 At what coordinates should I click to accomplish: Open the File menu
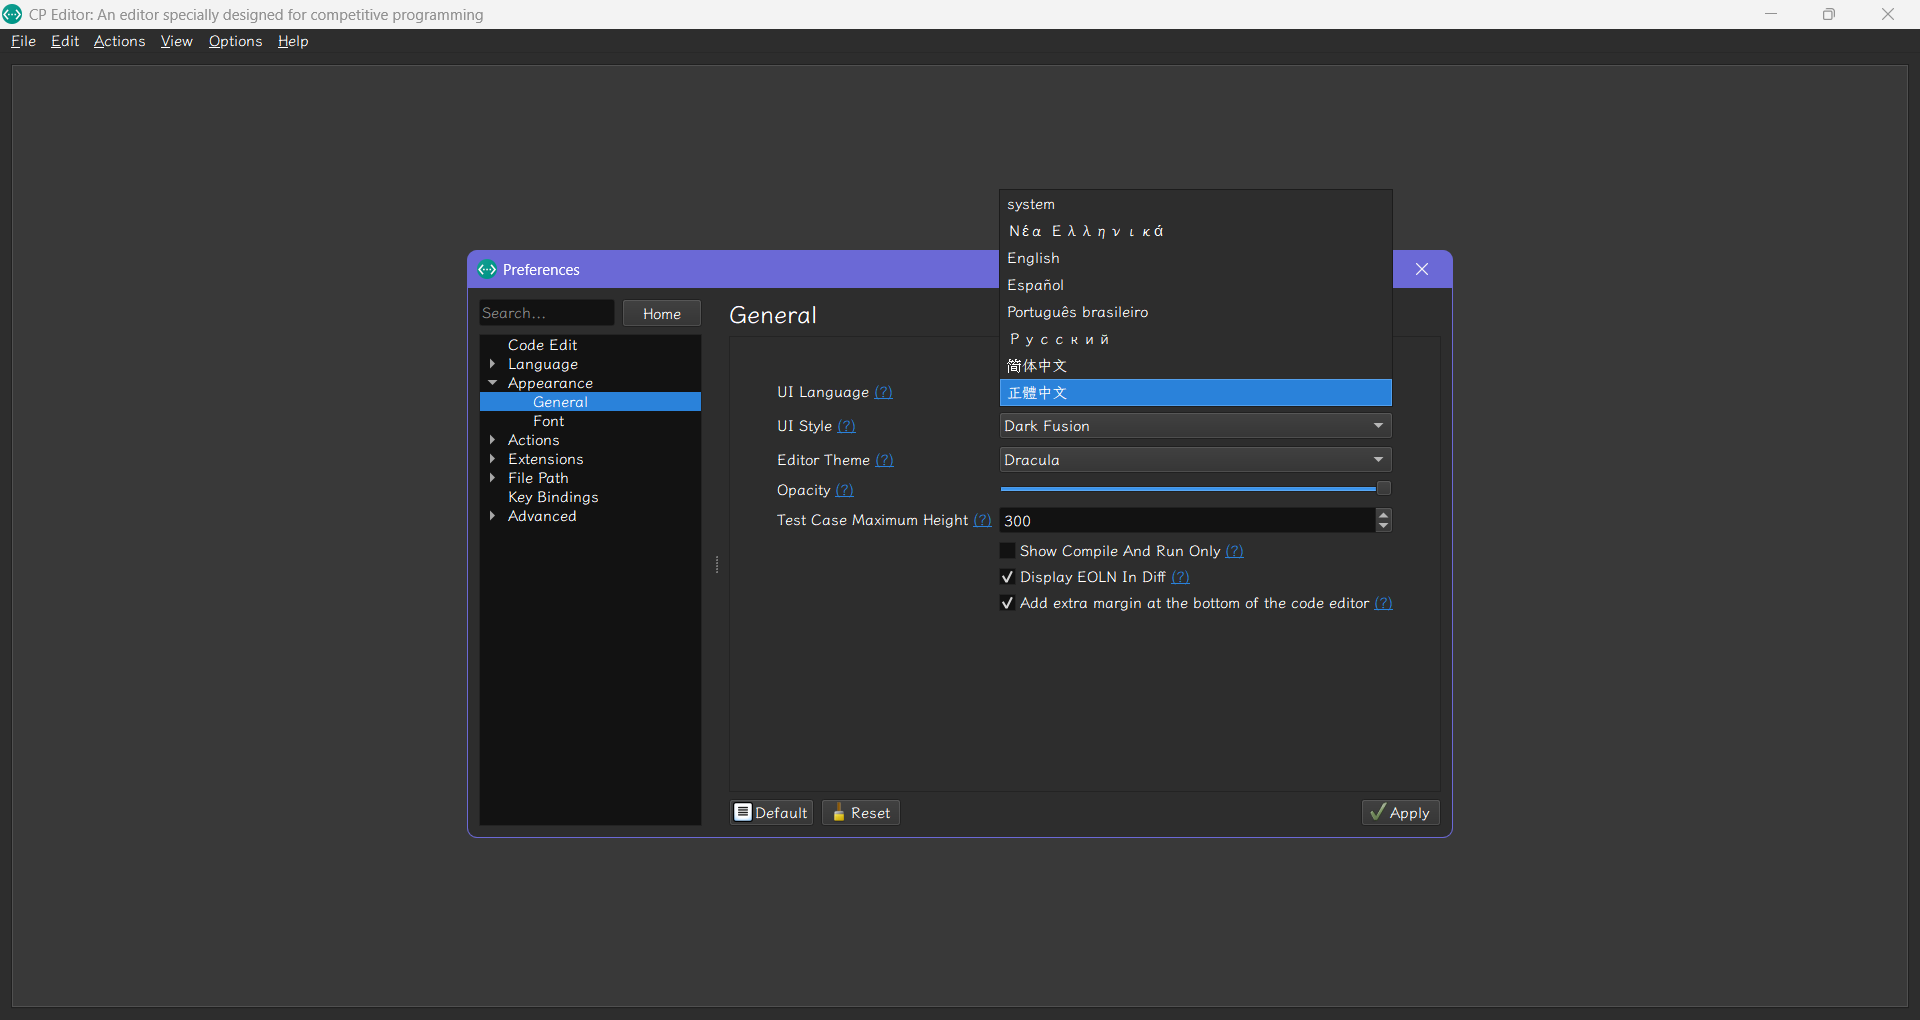tap(23, 41)
